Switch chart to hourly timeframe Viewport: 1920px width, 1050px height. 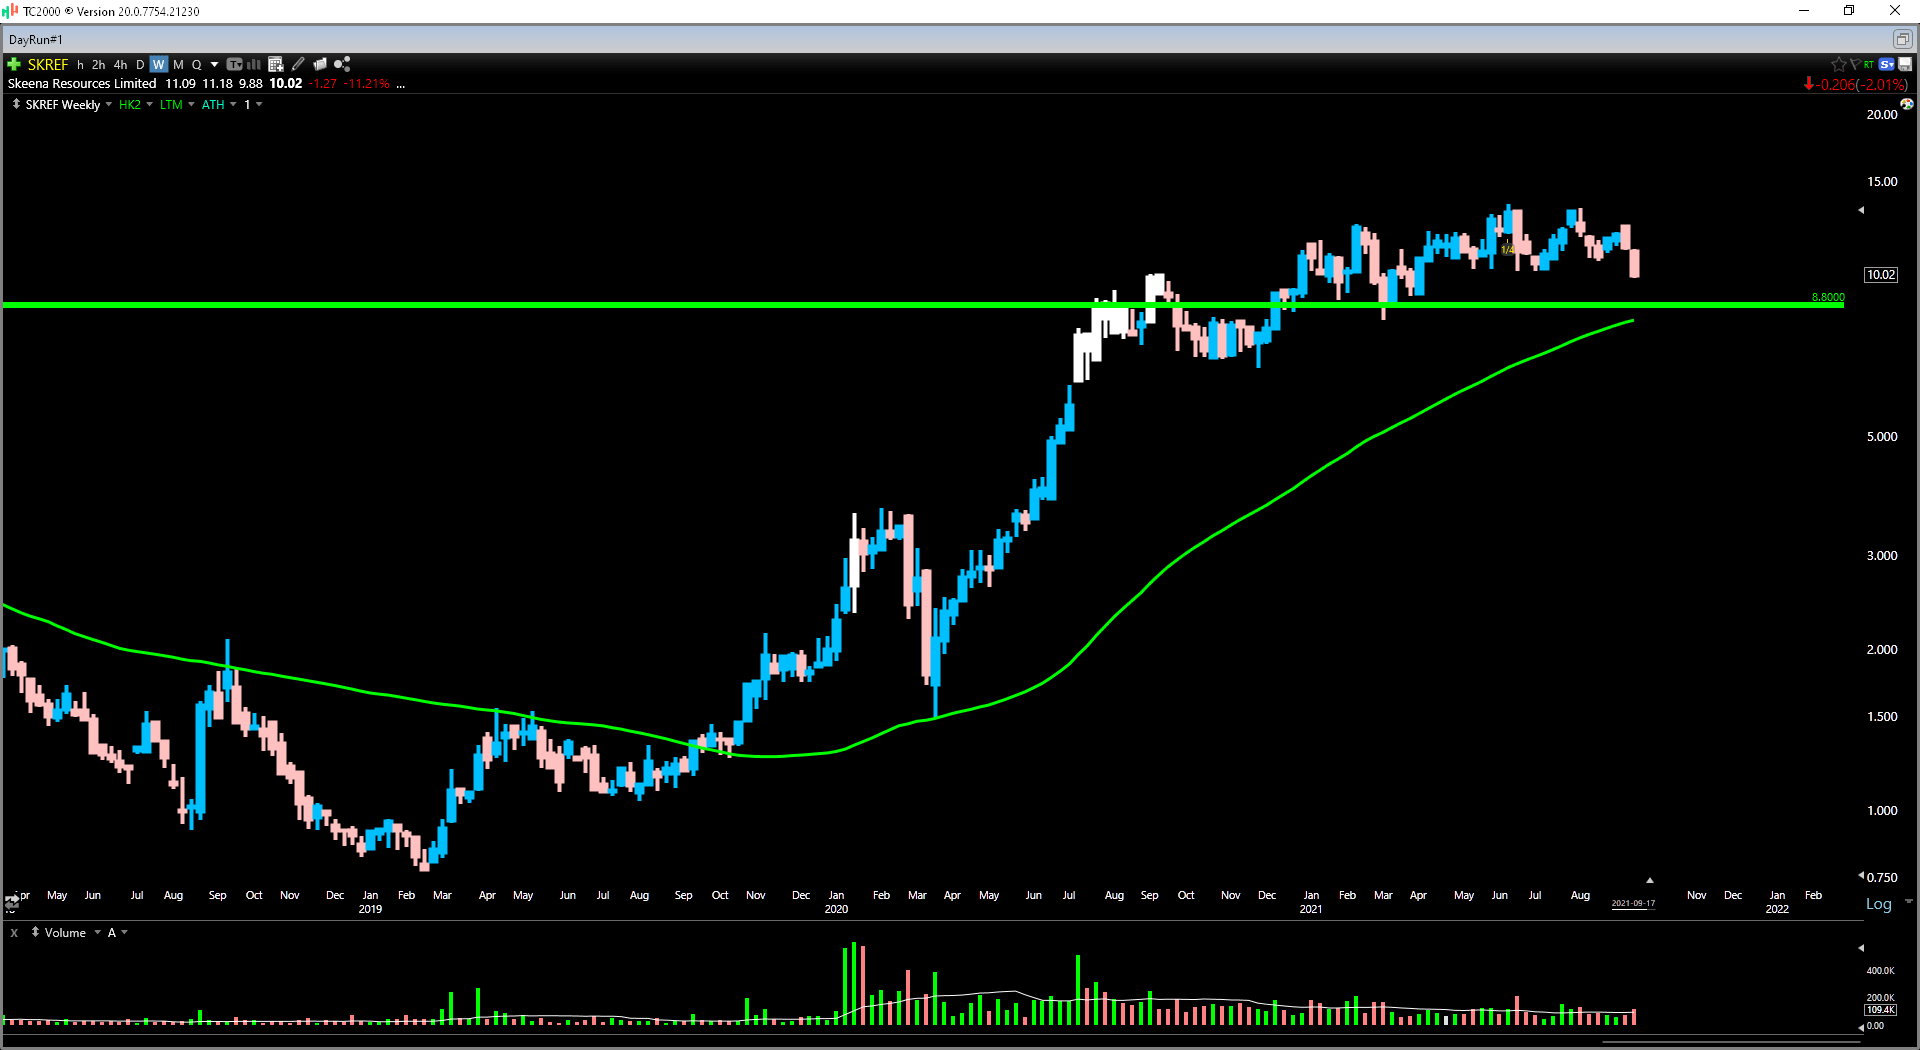[x=80, y=64]
